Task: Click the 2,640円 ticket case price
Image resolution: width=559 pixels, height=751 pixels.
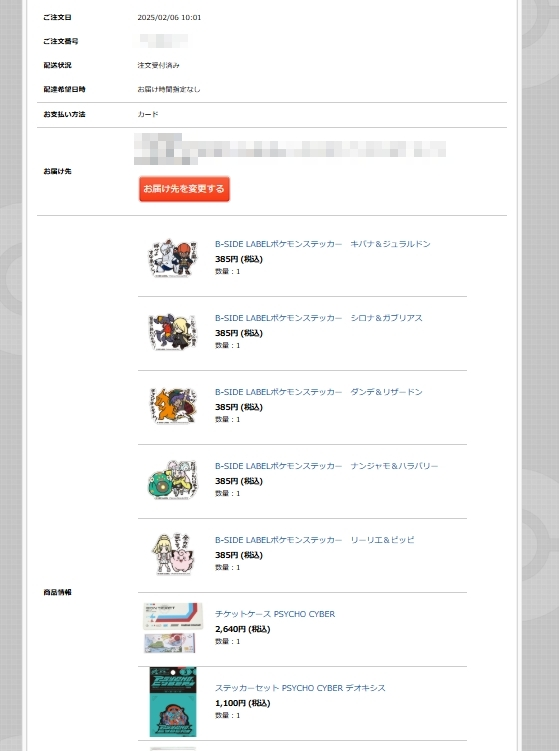Action: pos(242,629)
